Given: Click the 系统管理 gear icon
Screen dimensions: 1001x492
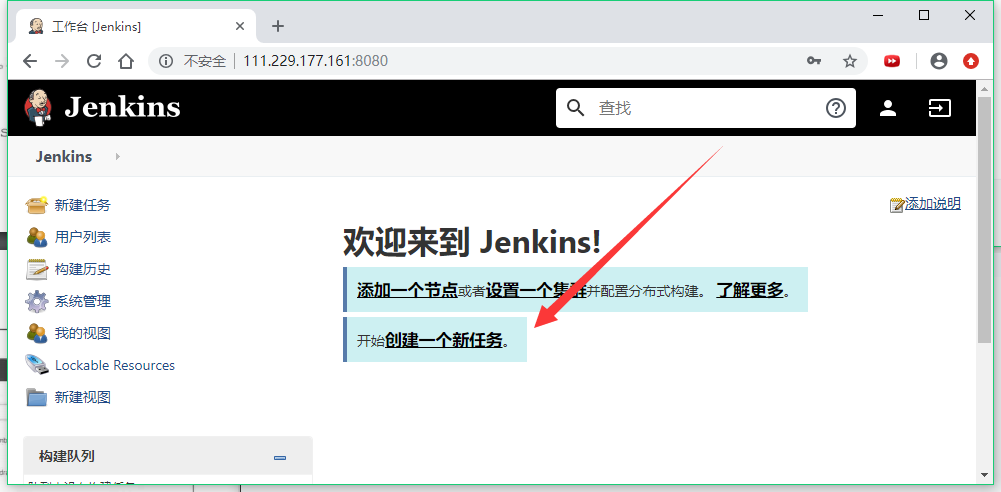Looking at the screenshot, I should click(36, 301).
